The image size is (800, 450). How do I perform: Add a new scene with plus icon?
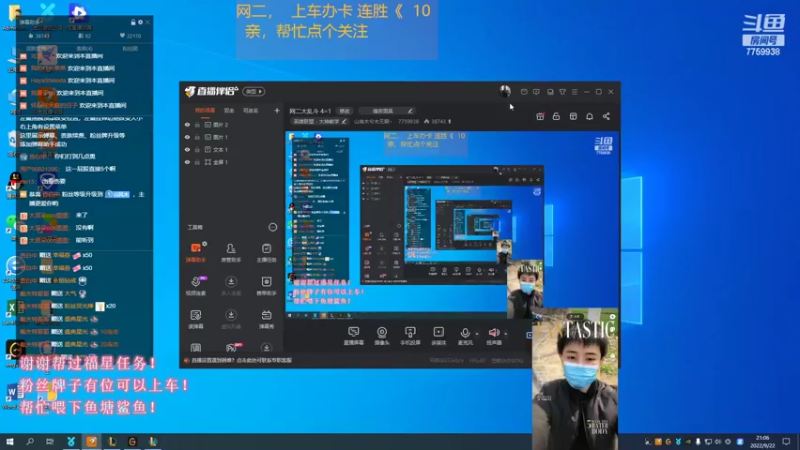point(277,110)
